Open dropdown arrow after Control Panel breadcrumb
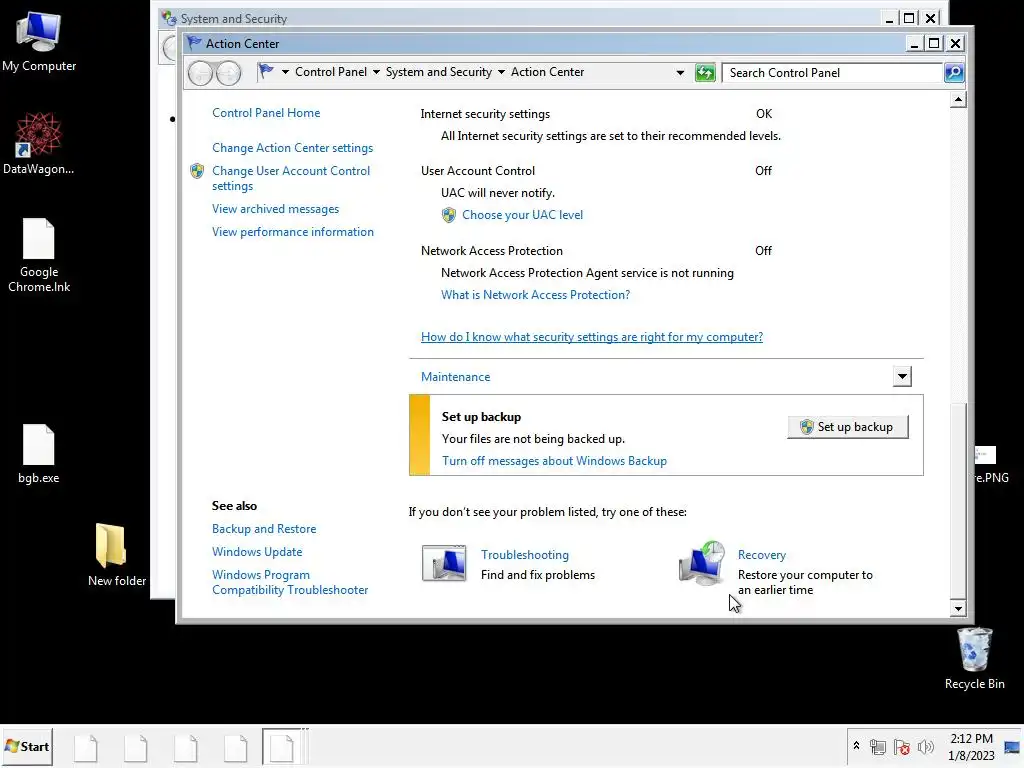This screenshot has height=768, width=1024. pos(376,72)
